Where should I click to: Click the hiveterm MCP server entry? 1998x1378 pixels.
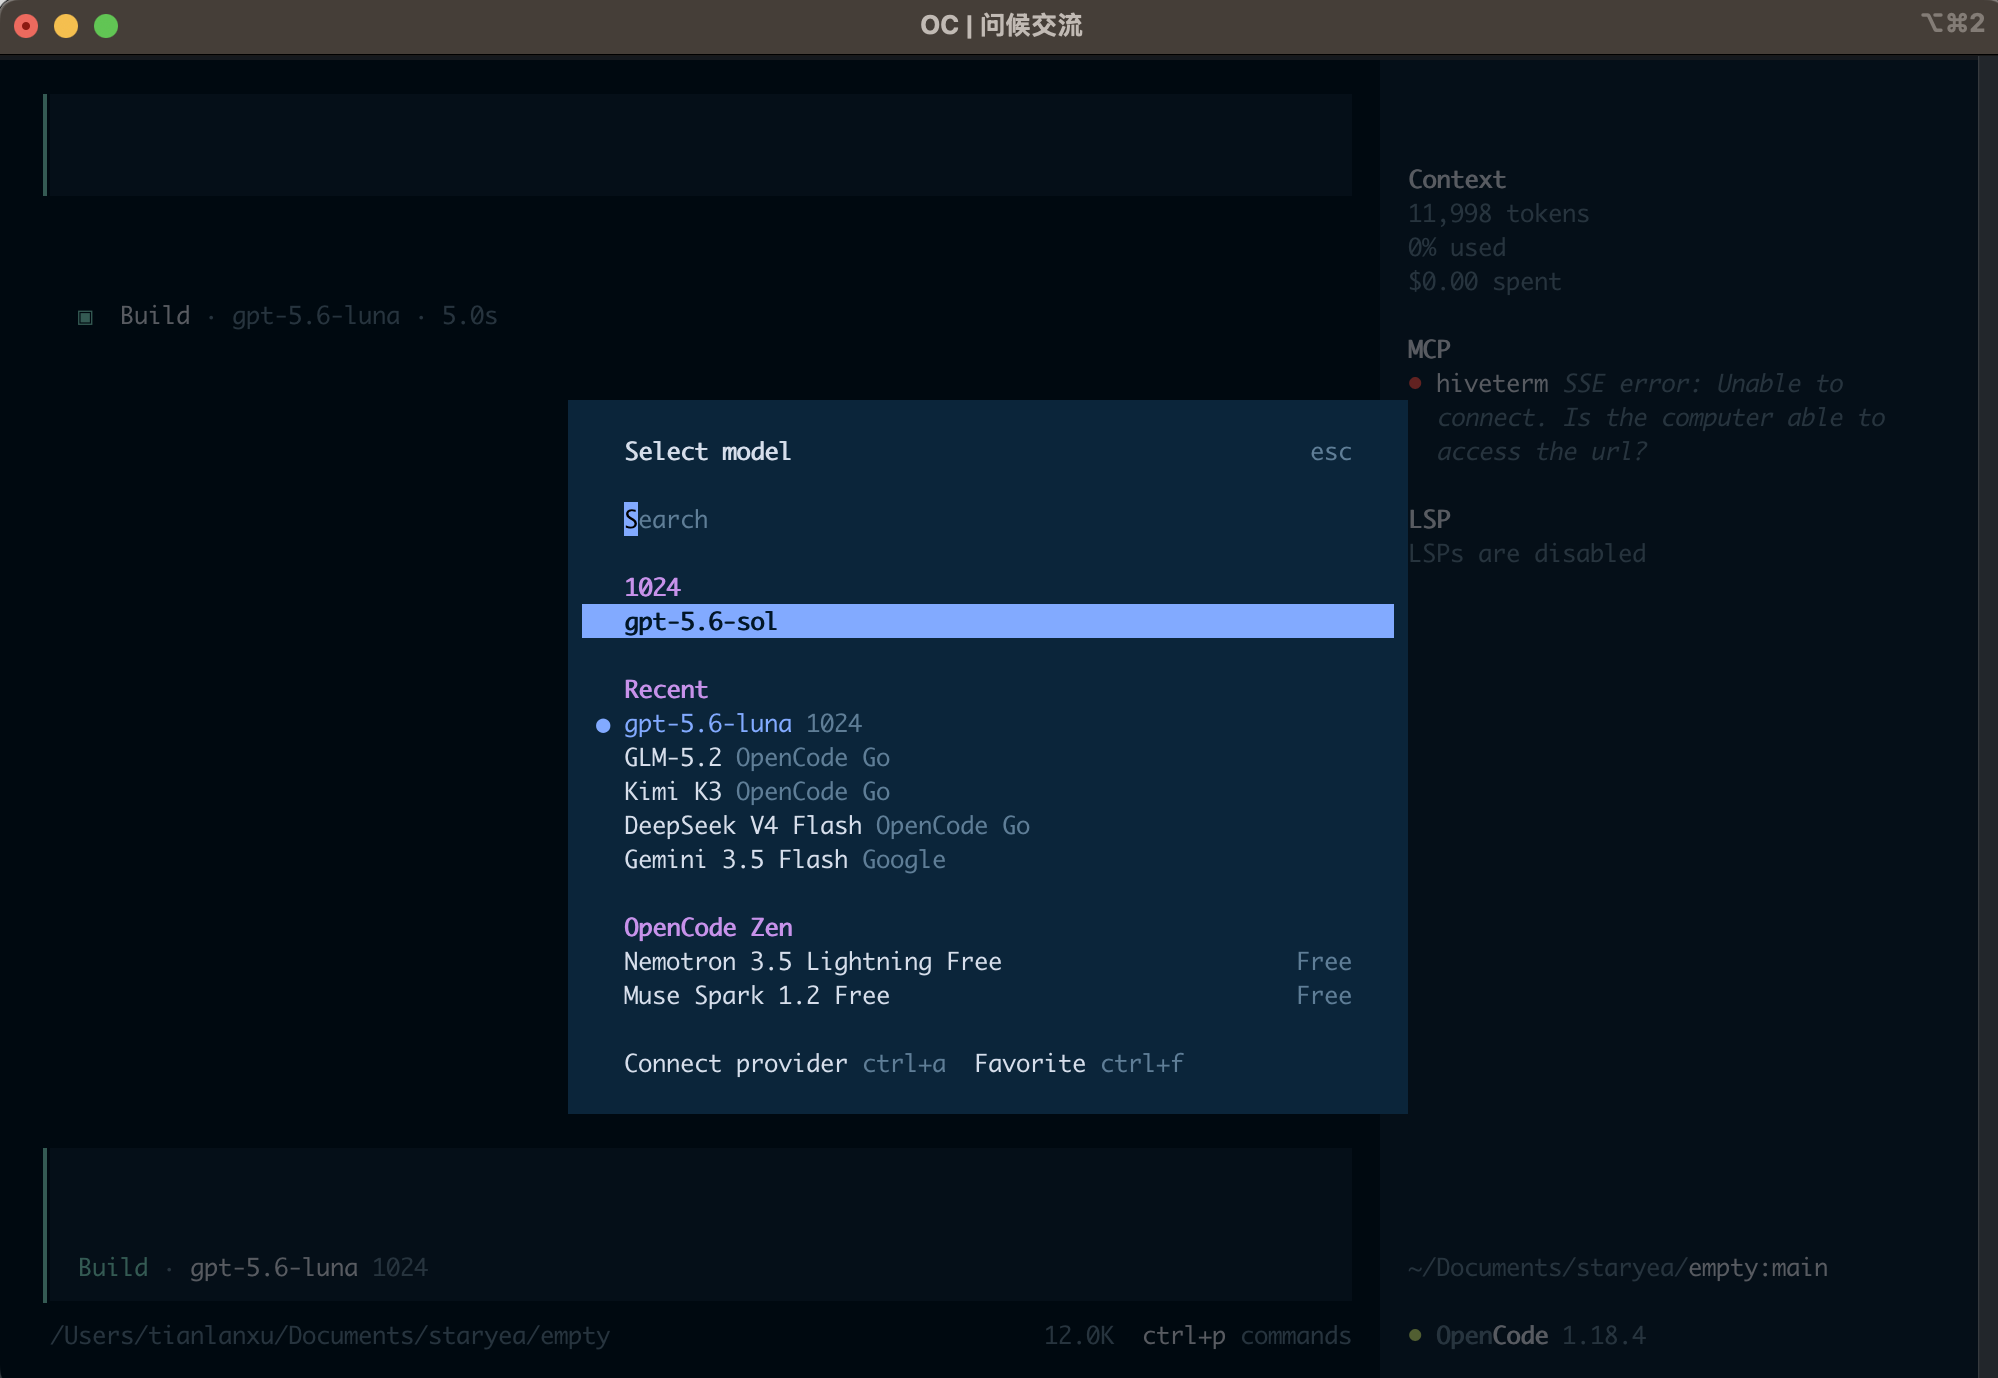(1492, 383)
